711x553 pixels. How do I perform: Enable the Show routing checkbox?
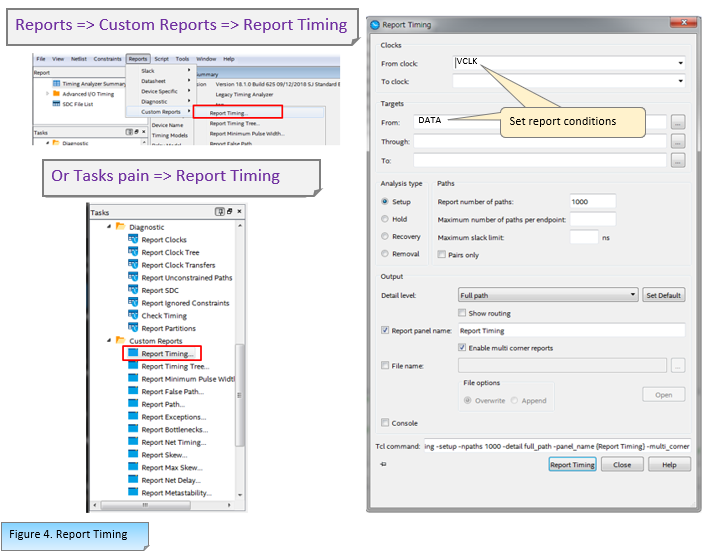pyautogui.click(x=463, y=313)
